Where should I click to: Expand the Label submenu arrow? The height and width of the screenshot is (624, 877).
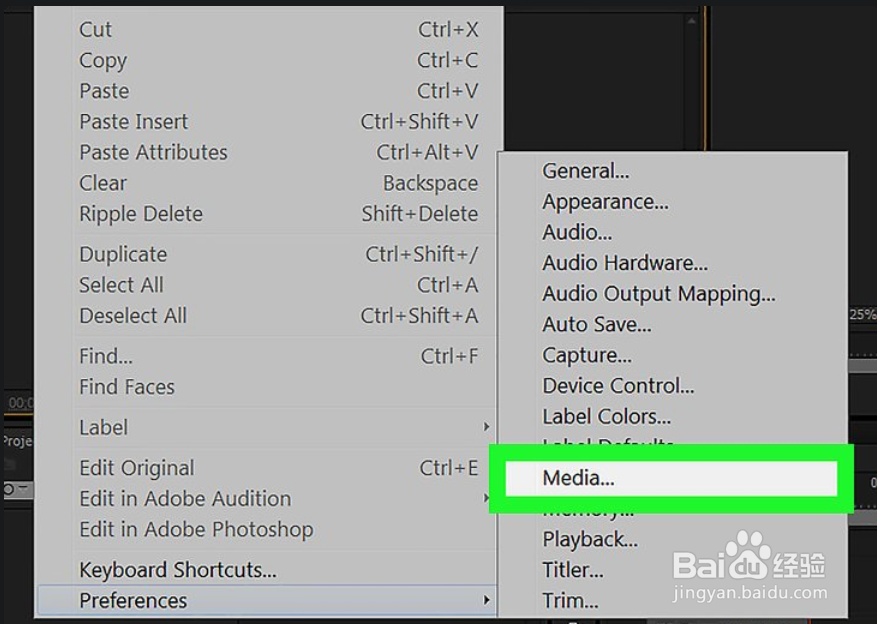[x=487, y=428]
